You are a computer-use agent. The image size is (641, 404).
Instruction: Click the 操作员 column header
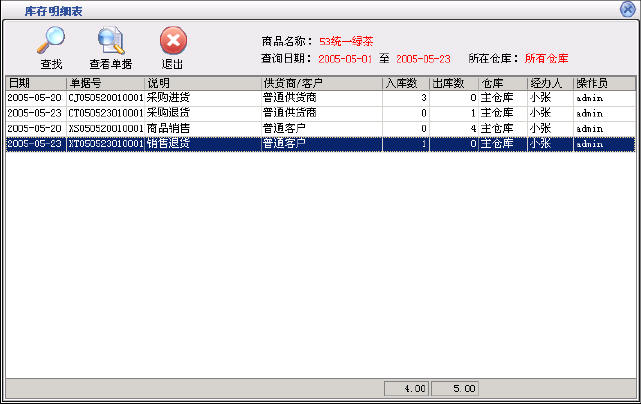pyautogui.click(x=603, y=83)
